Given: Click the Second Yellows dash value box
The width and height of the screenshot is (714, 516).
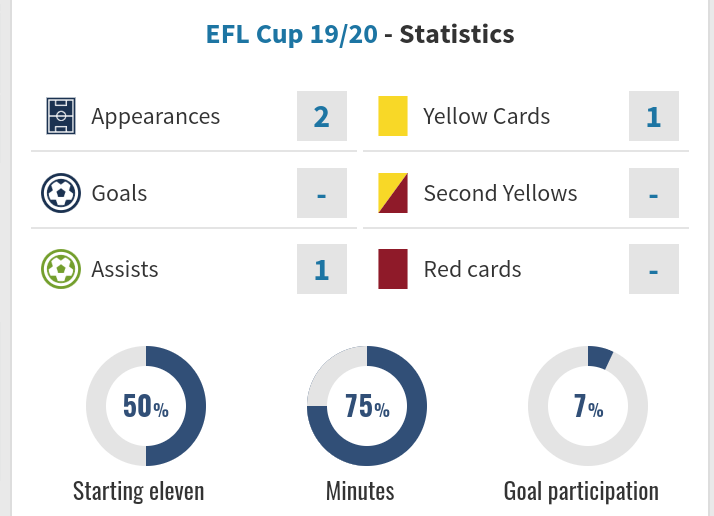Looking at the screenshot, I should tap(654, 192).
